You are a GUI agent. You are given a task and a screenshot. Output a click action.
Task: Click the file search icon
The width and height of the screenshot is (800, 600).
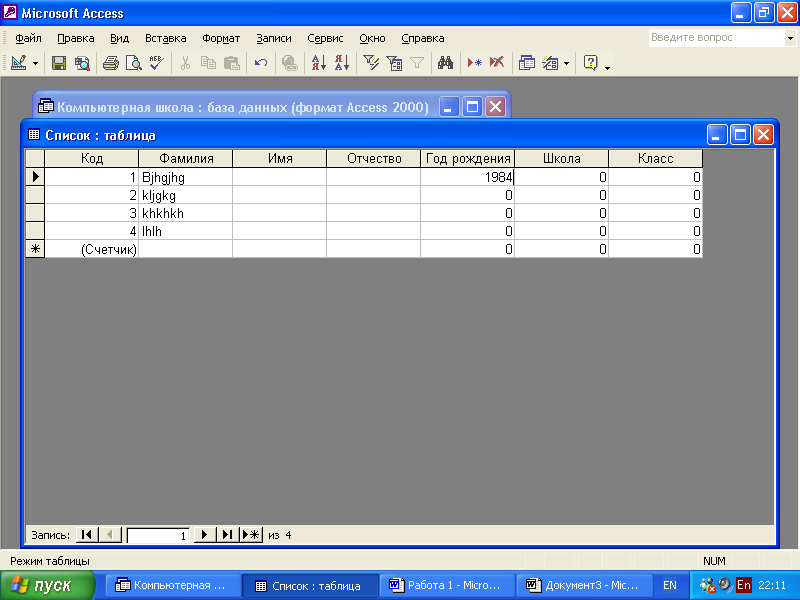tap(82, 63)
